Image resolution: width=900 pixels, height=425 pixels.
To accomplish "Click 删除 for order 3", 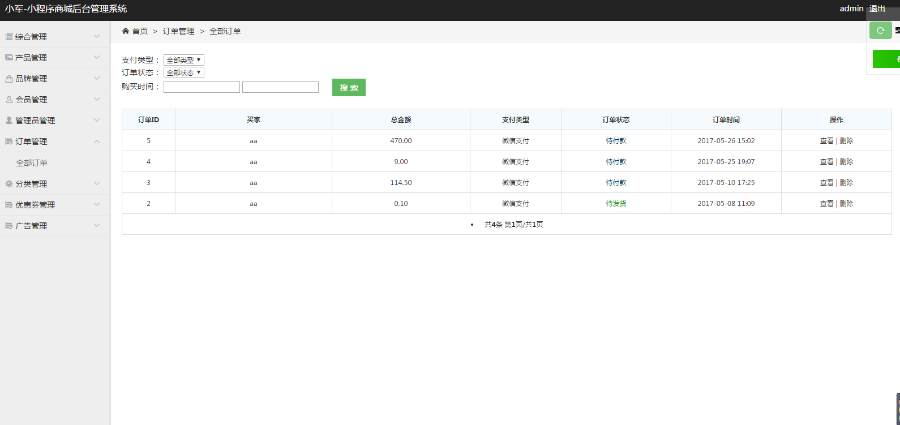I will 846,183.
